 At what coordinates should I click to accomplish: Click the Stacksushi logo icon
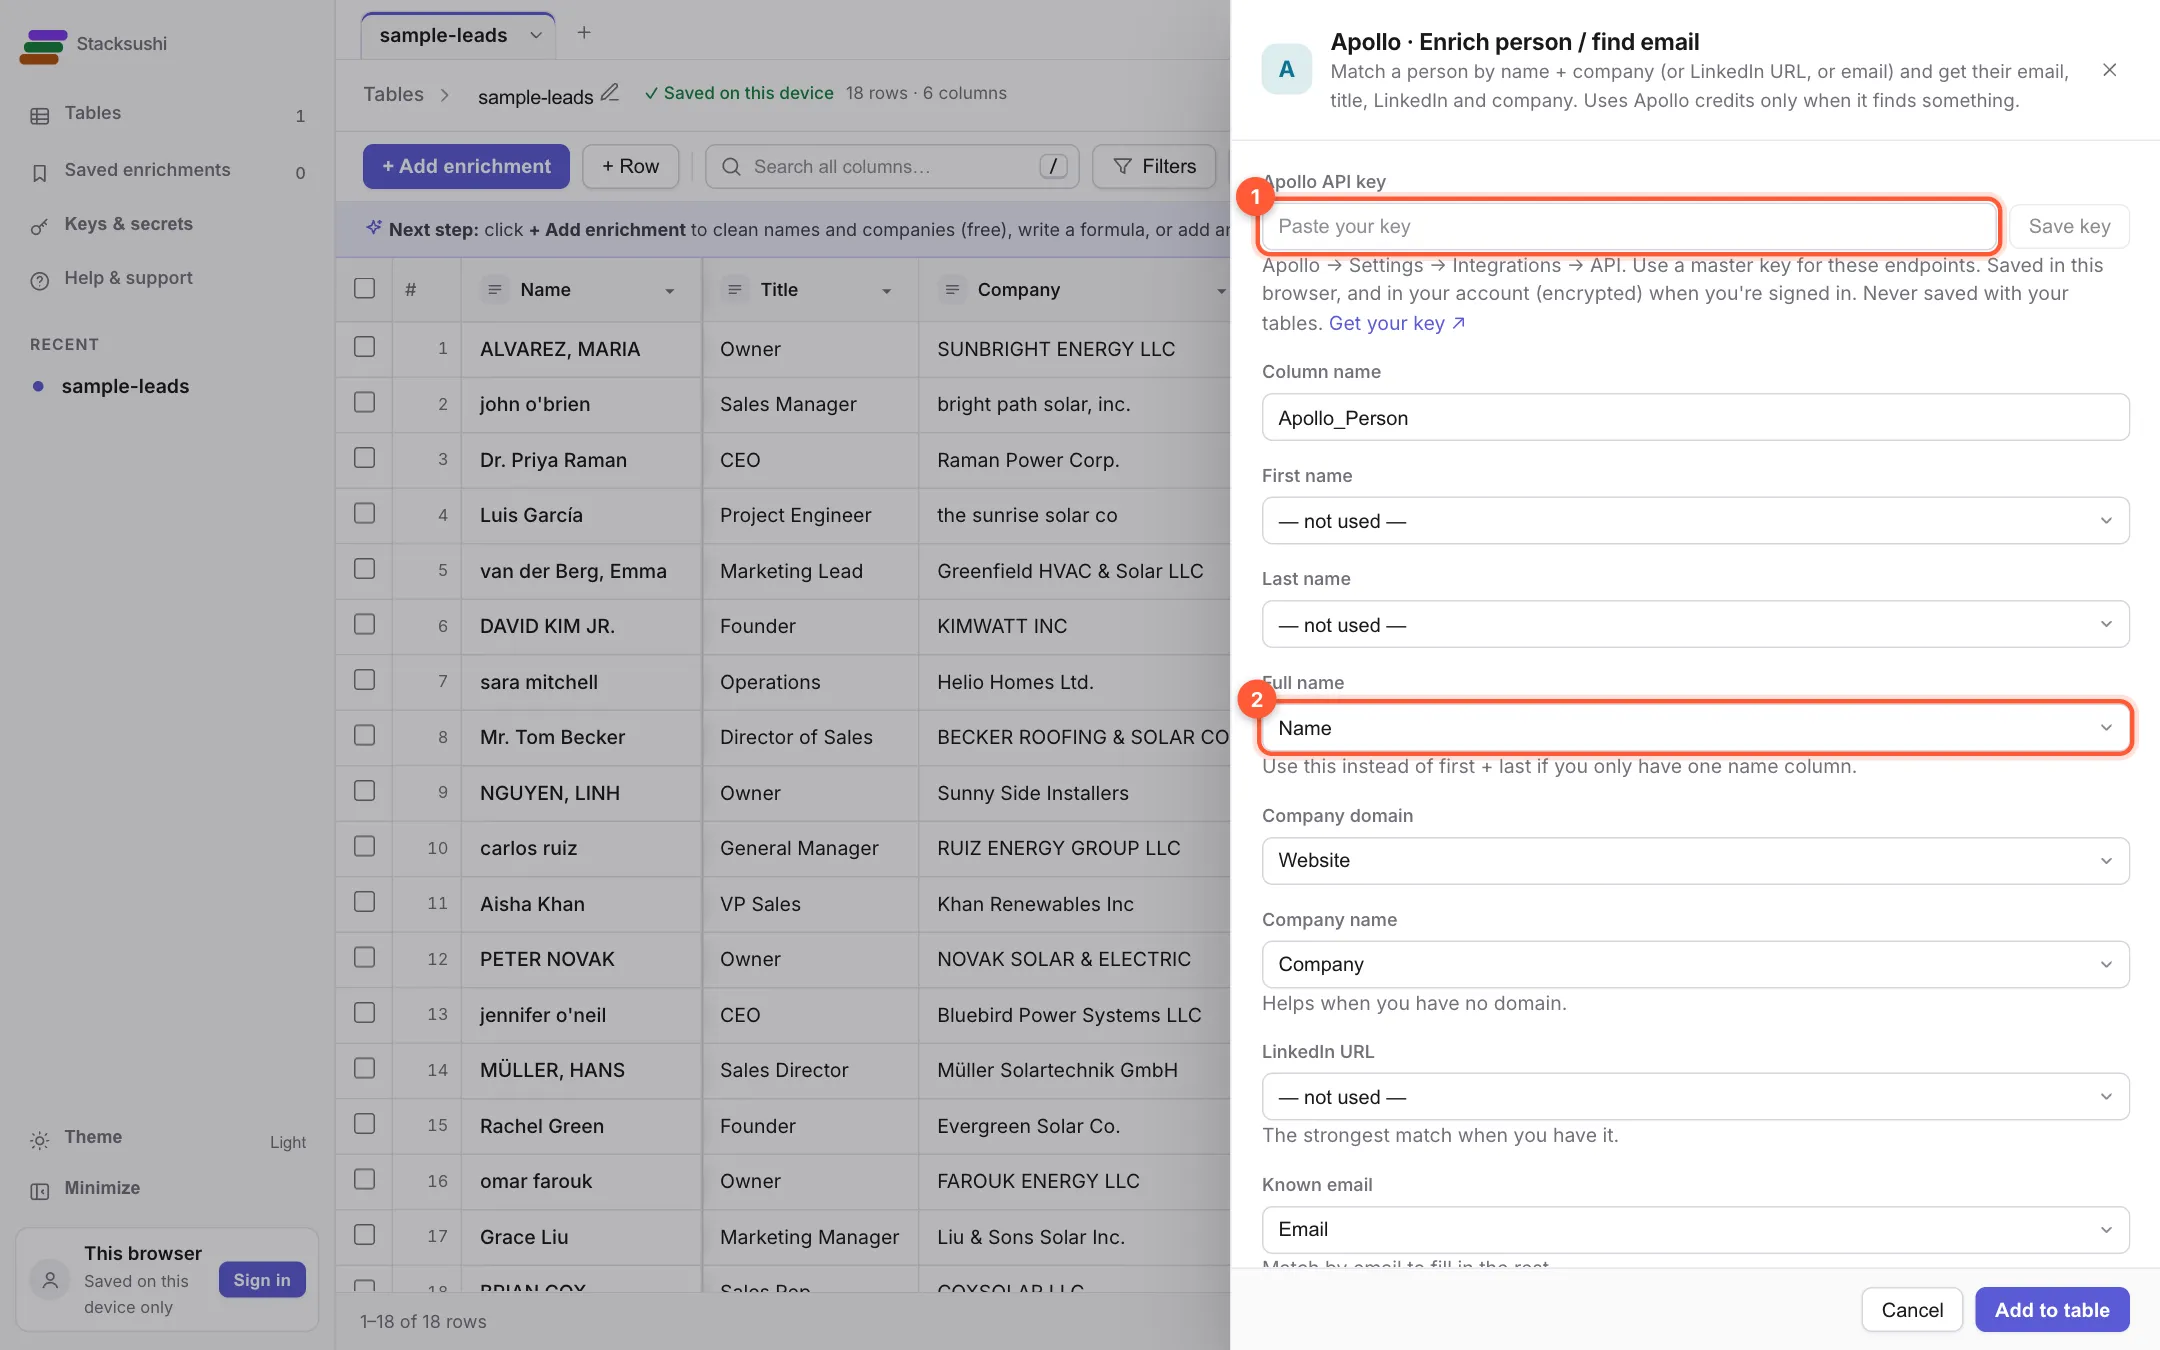click(43, 46)
